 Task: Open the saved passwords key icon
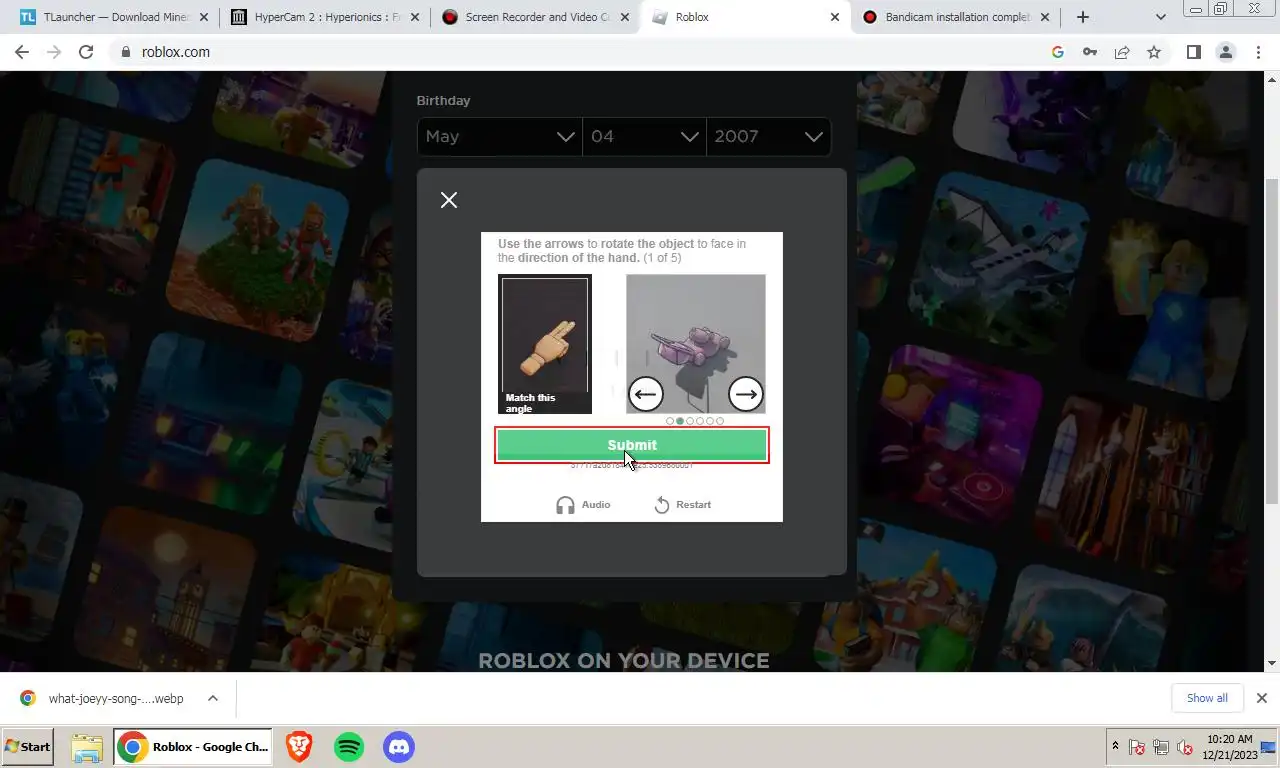click(1090, 52)
